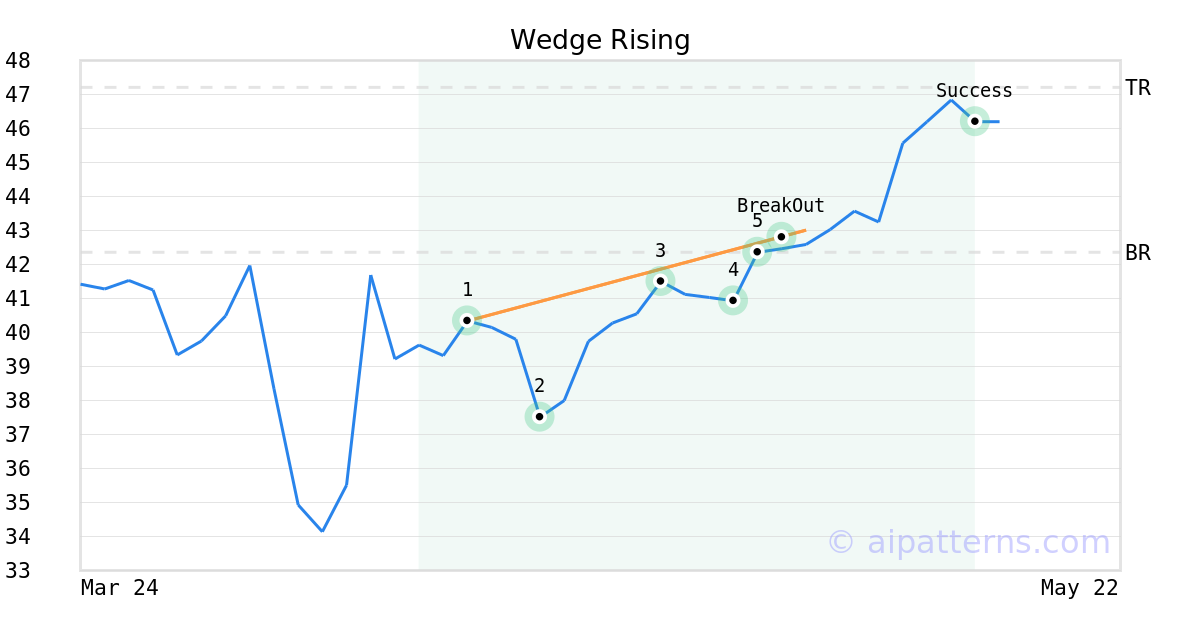The height and width of the screenshot is (630, 1200).
Task: Select the BreakOut marker dot
Action: coord(781,237)
